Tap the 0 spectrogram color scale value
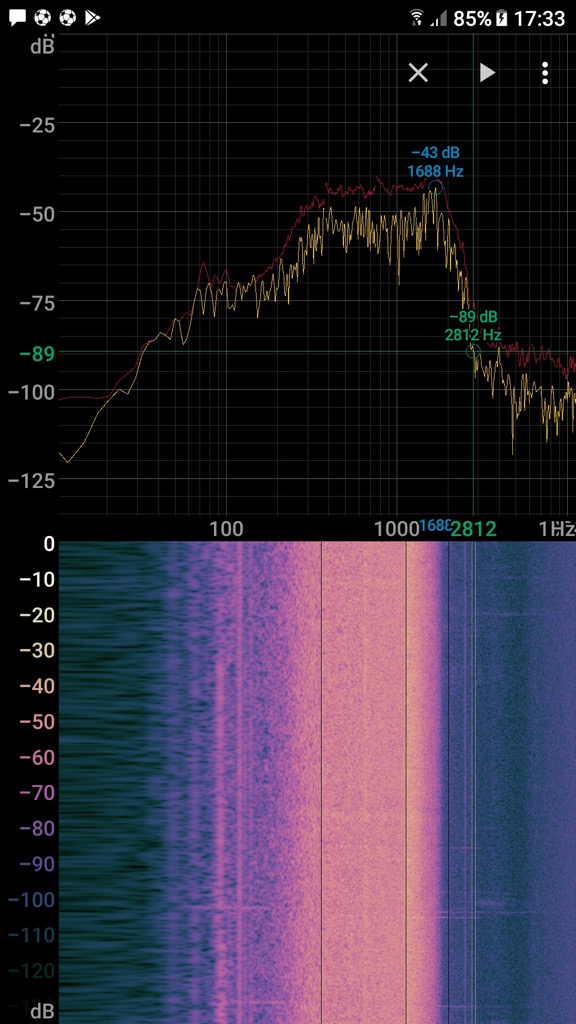Screen dimensions: 576x1024 click(x=49, y=543)
